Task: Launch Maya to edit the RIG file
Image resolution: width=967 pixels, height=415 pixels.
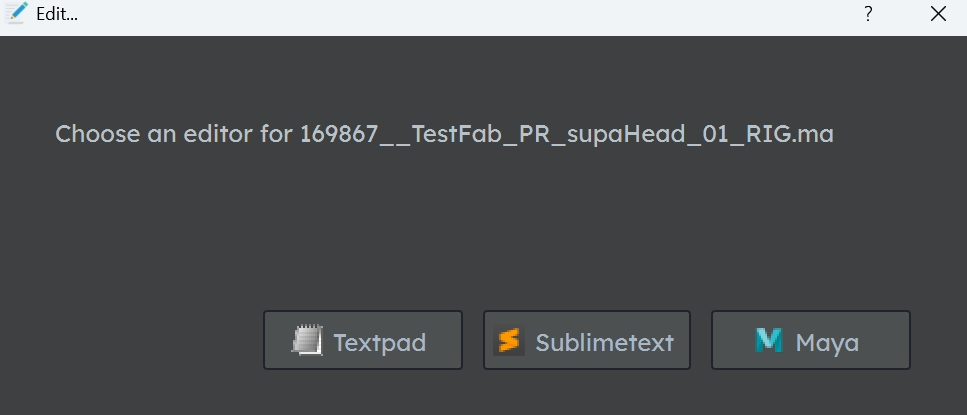Action: click(x=810, y=340)
